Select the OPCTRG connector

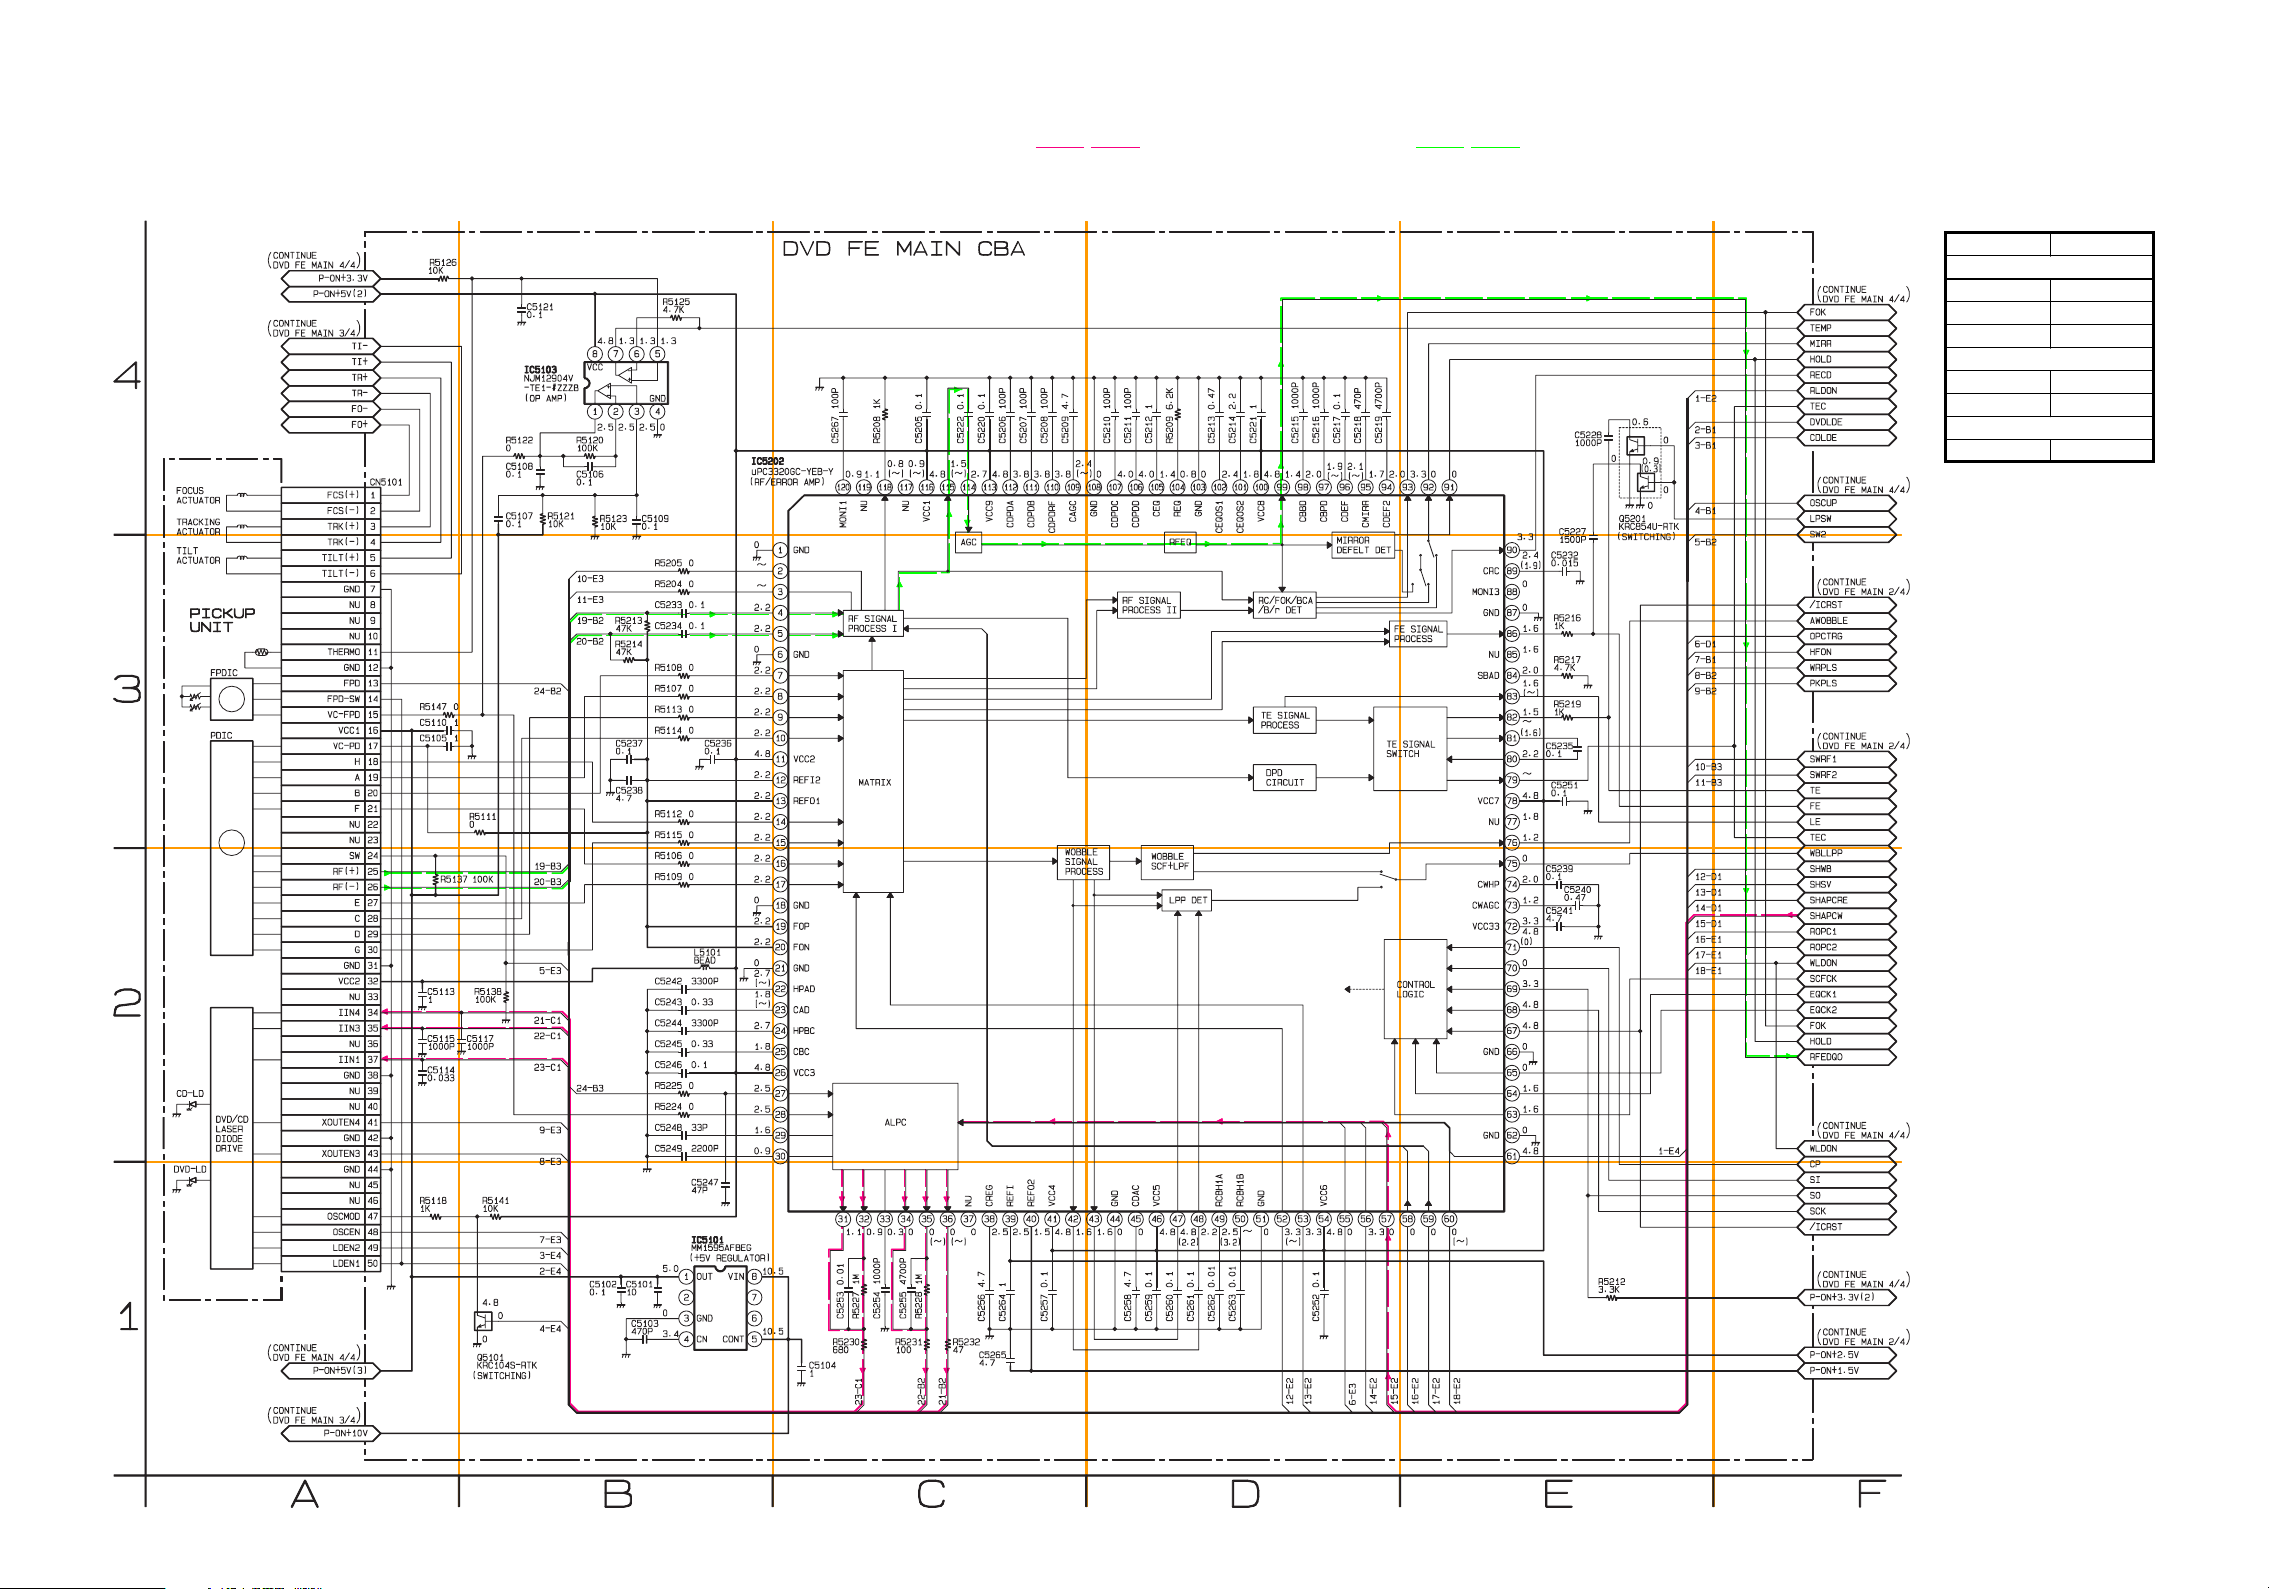click(1848, 636)
